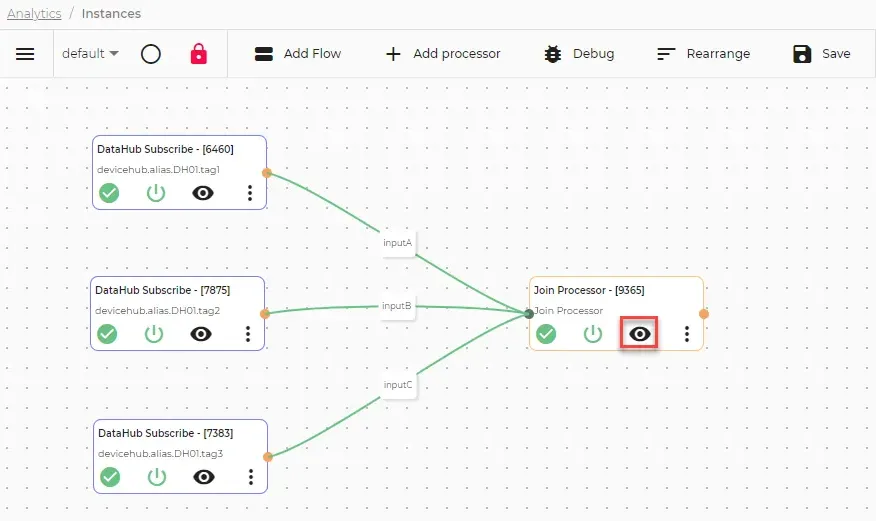Screen dimensions: 876x521
Task: Click output port of DataHub Subscribe 7383
Action: 268,457
